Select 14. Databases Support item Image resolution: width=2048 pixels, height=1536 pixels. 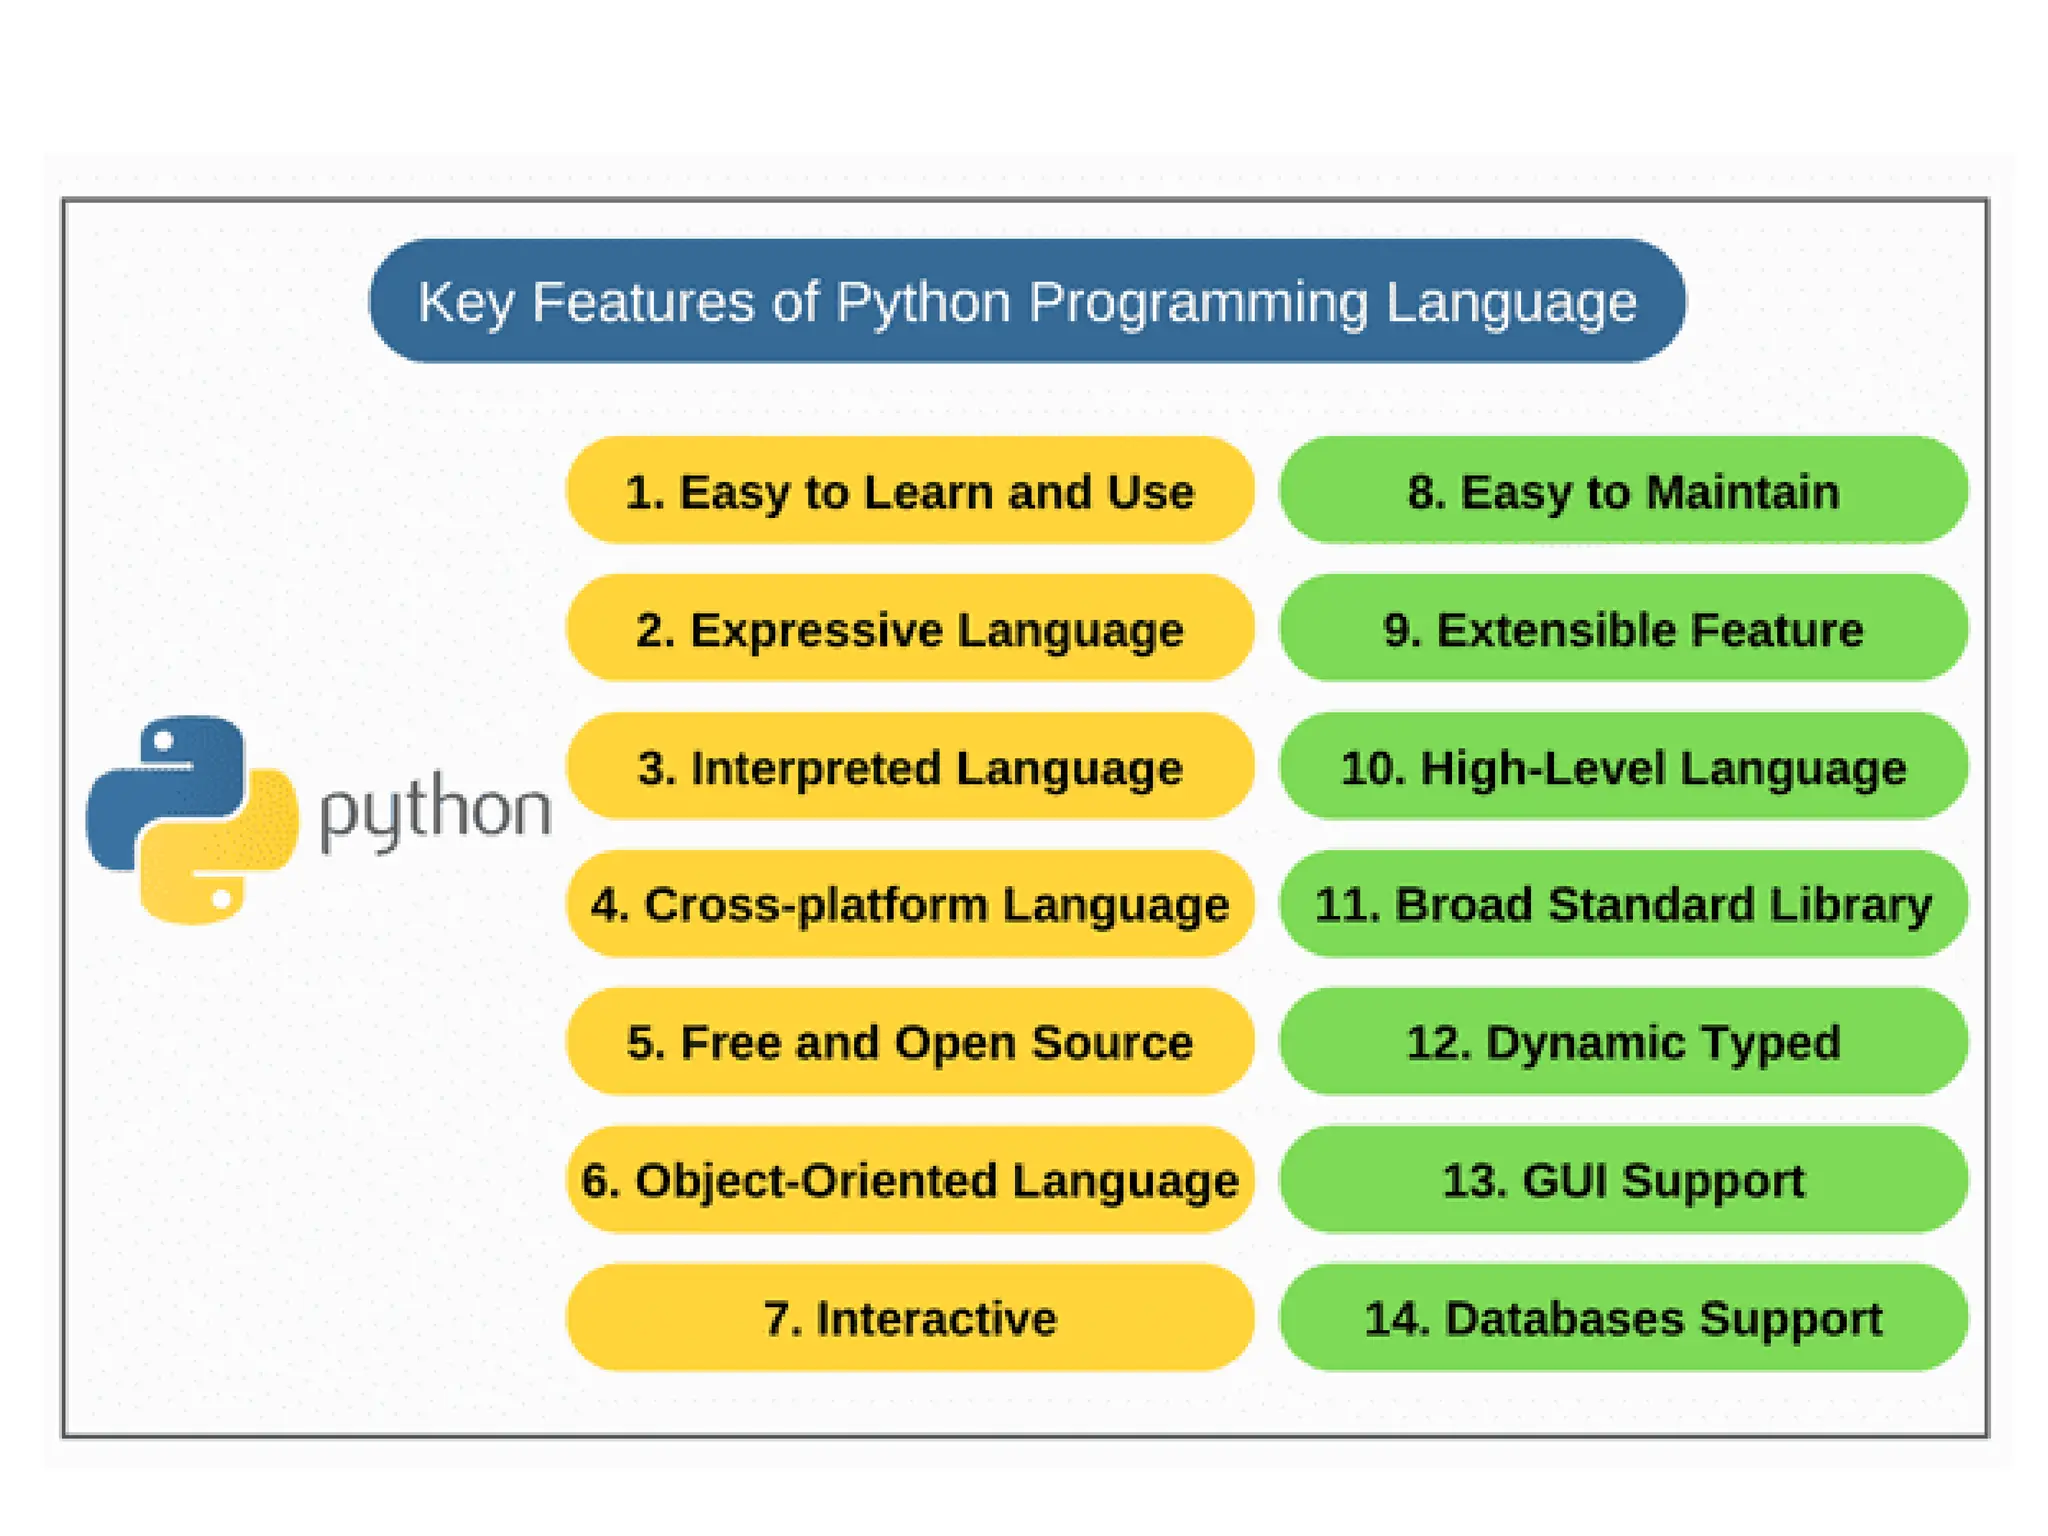tap(1623, 1318)
